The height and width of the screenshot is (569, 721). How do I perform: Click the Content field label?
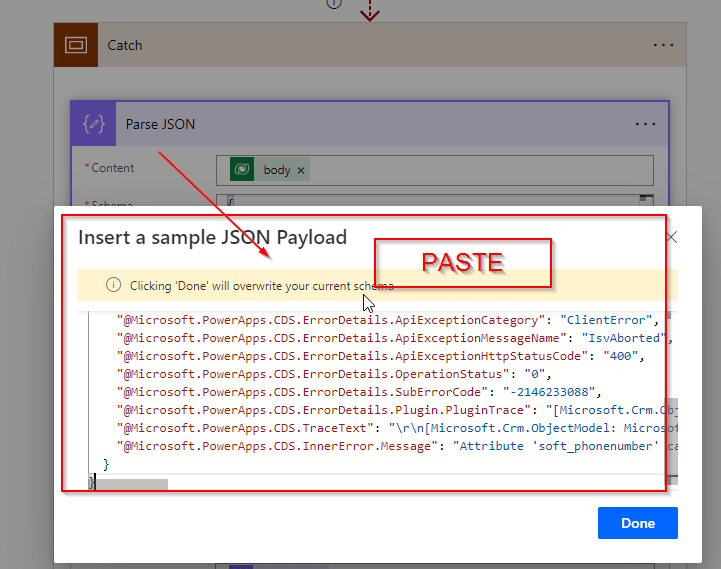click(113, 168)
